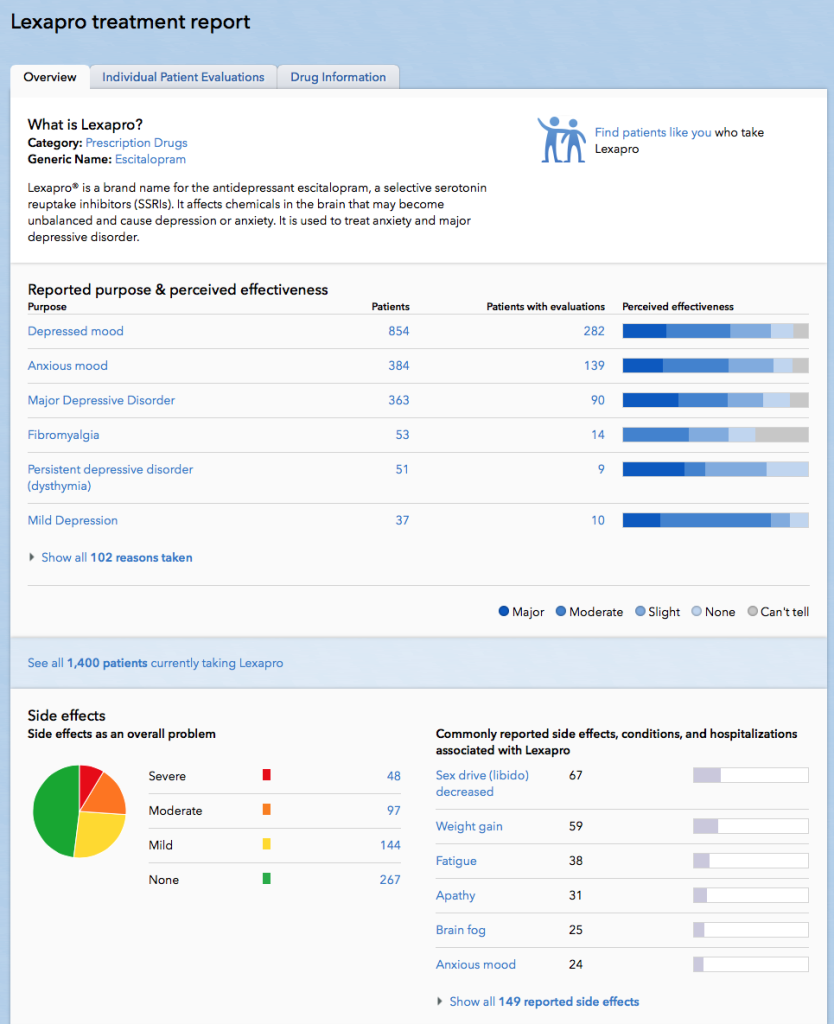Click the yellow Mild swatch
834x1024 pixels.
266,844
